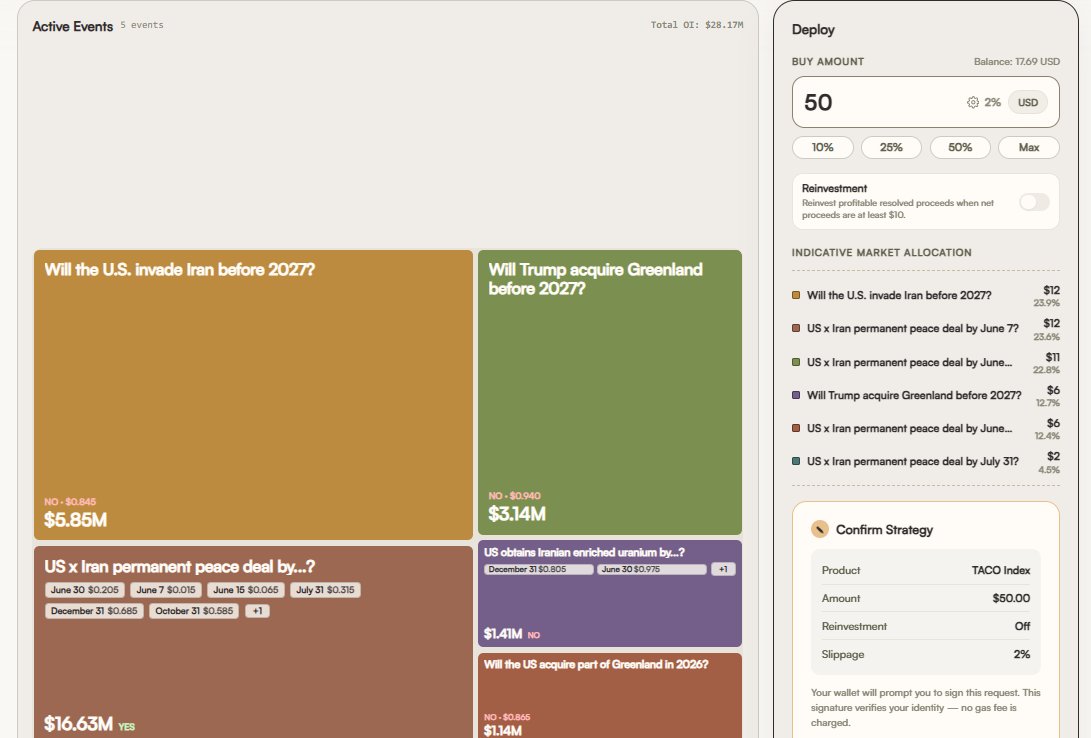Click the purple swatch for 'Will Trump acquire Greenland'
This screenshot has width=1091, height=738.
[796, 395]
